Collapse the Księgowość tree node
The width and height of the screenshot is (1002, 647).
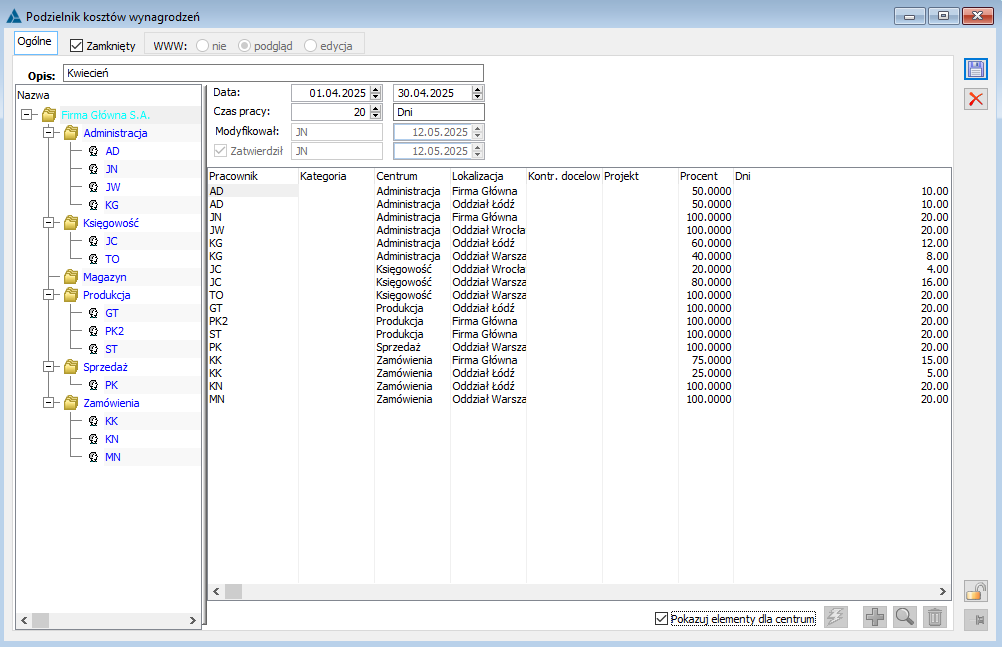coord(49,223)
